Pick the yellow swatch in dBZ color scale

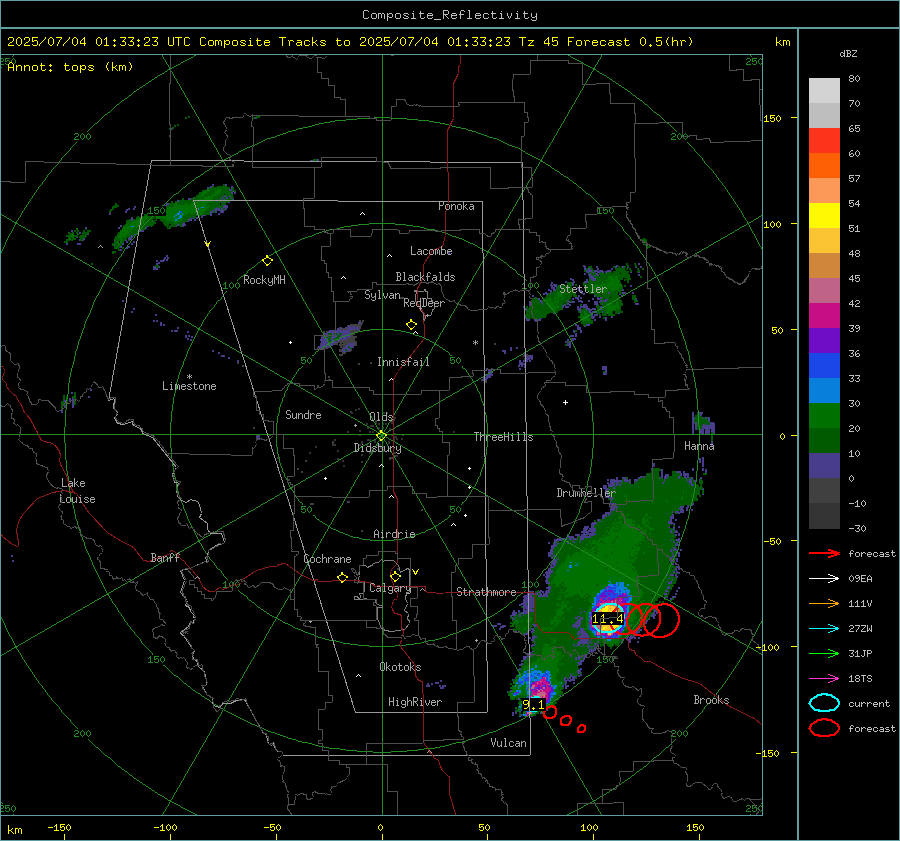824,216
